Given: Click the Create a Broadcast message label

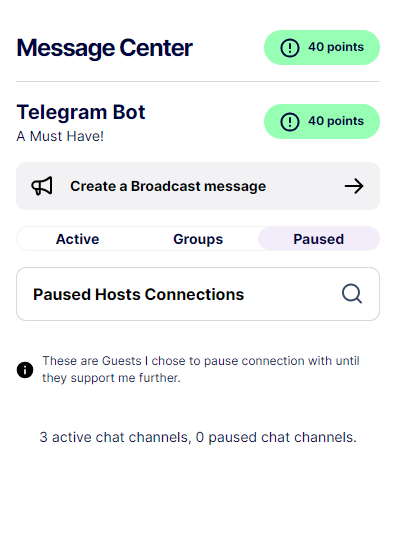Looking at the screenshot, I should (x=168, y=186).
